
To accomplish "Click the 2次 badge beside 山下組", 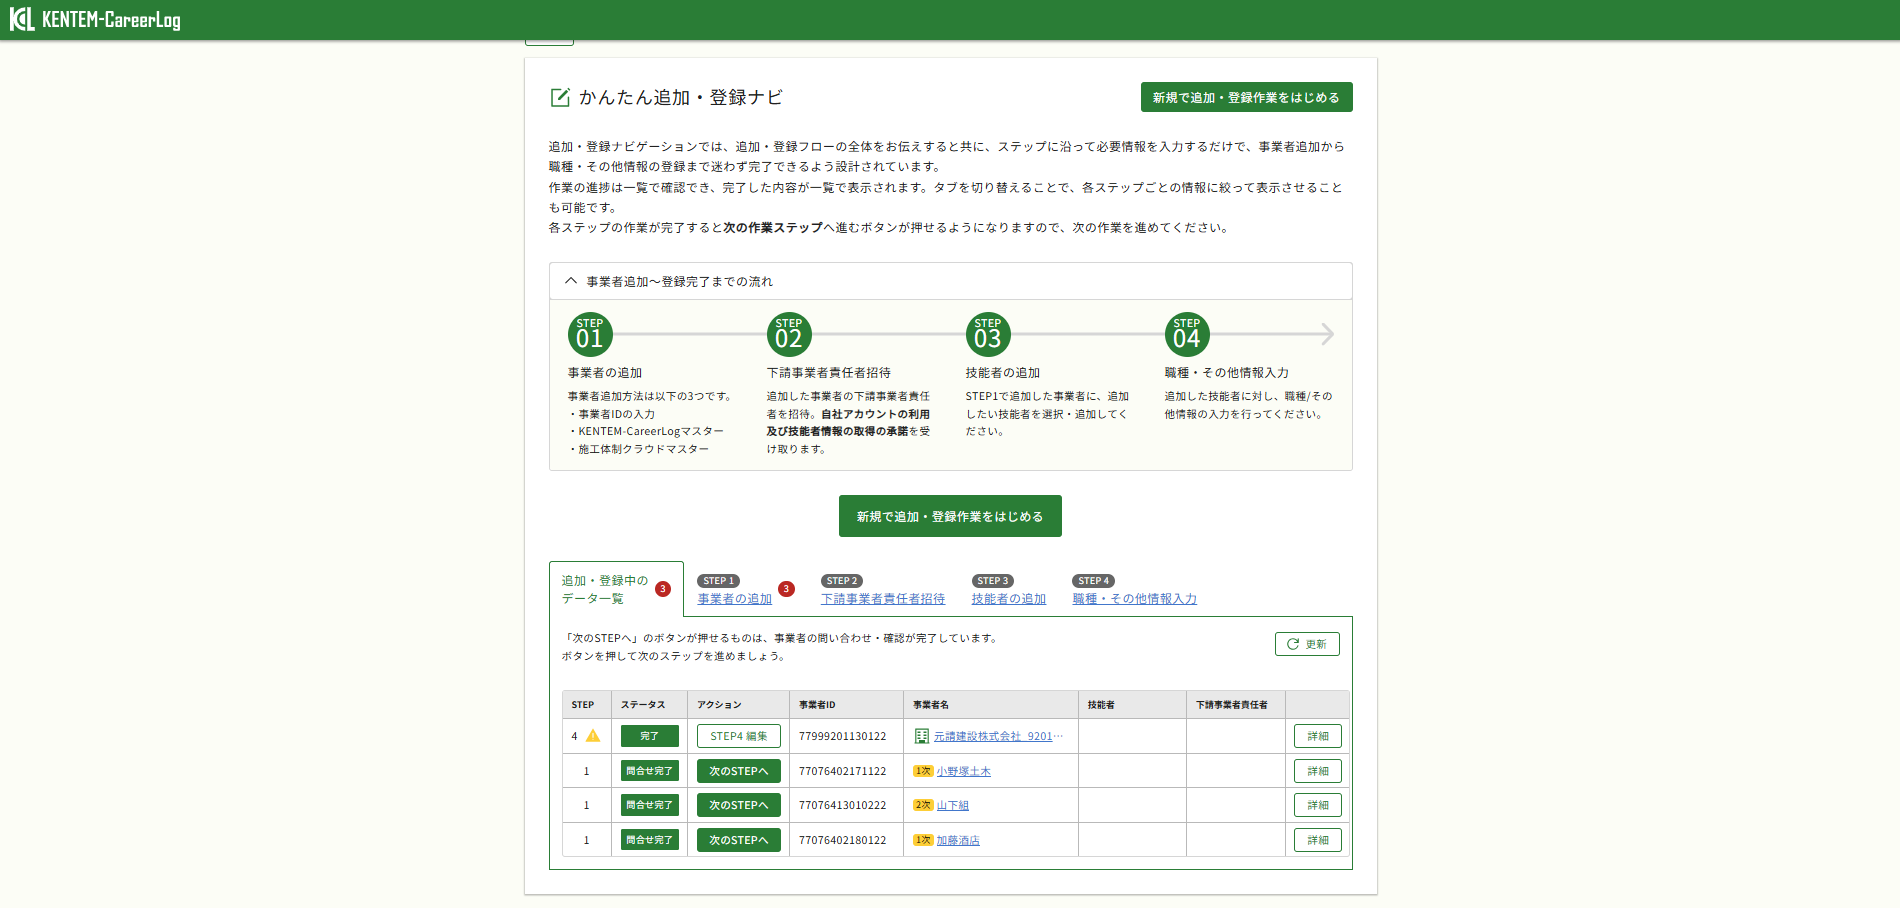I will pos(924,805).
